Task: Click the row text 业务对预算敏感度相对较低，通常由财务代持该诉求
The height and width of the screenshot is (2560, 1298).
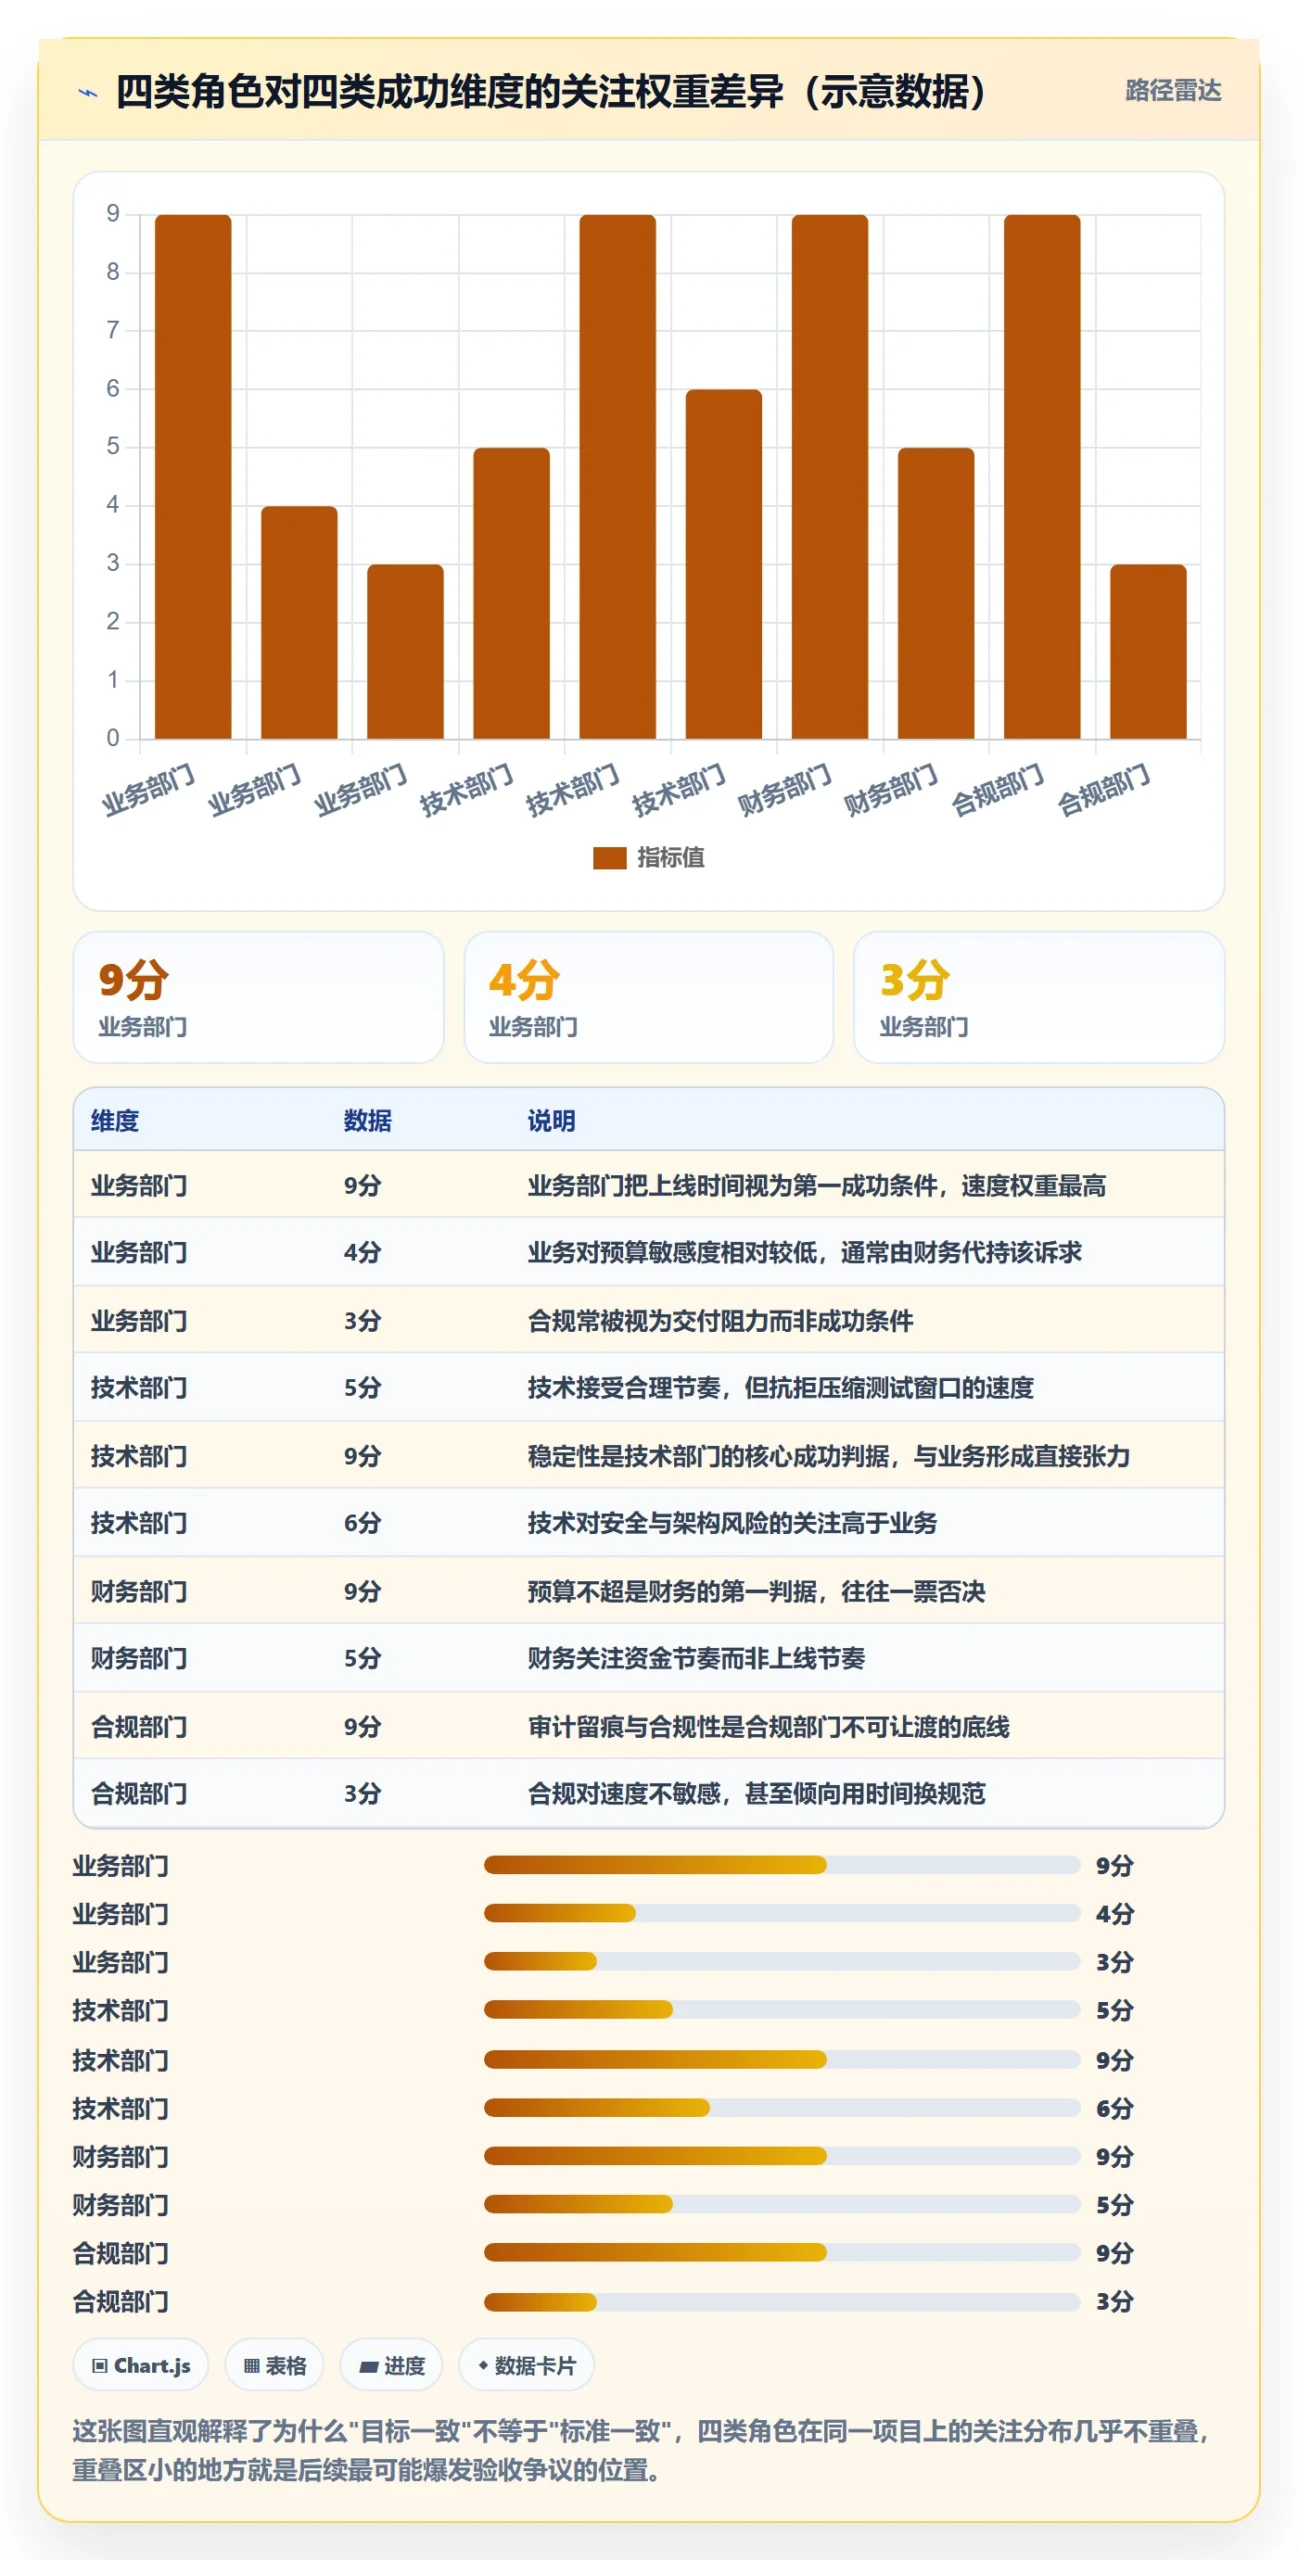Action: (804, 1252)
